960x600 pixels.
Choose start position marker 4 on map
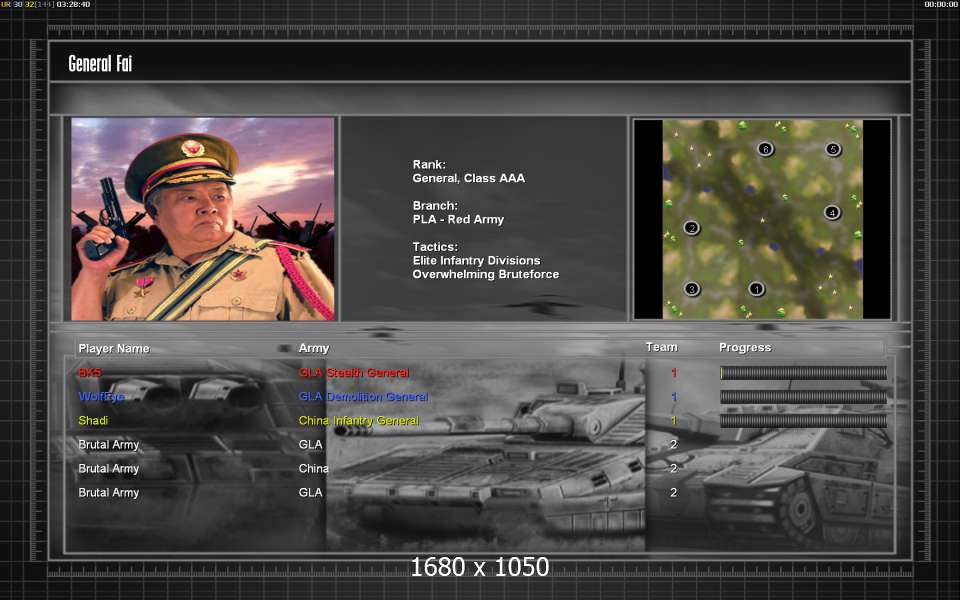tap(831, 212)
